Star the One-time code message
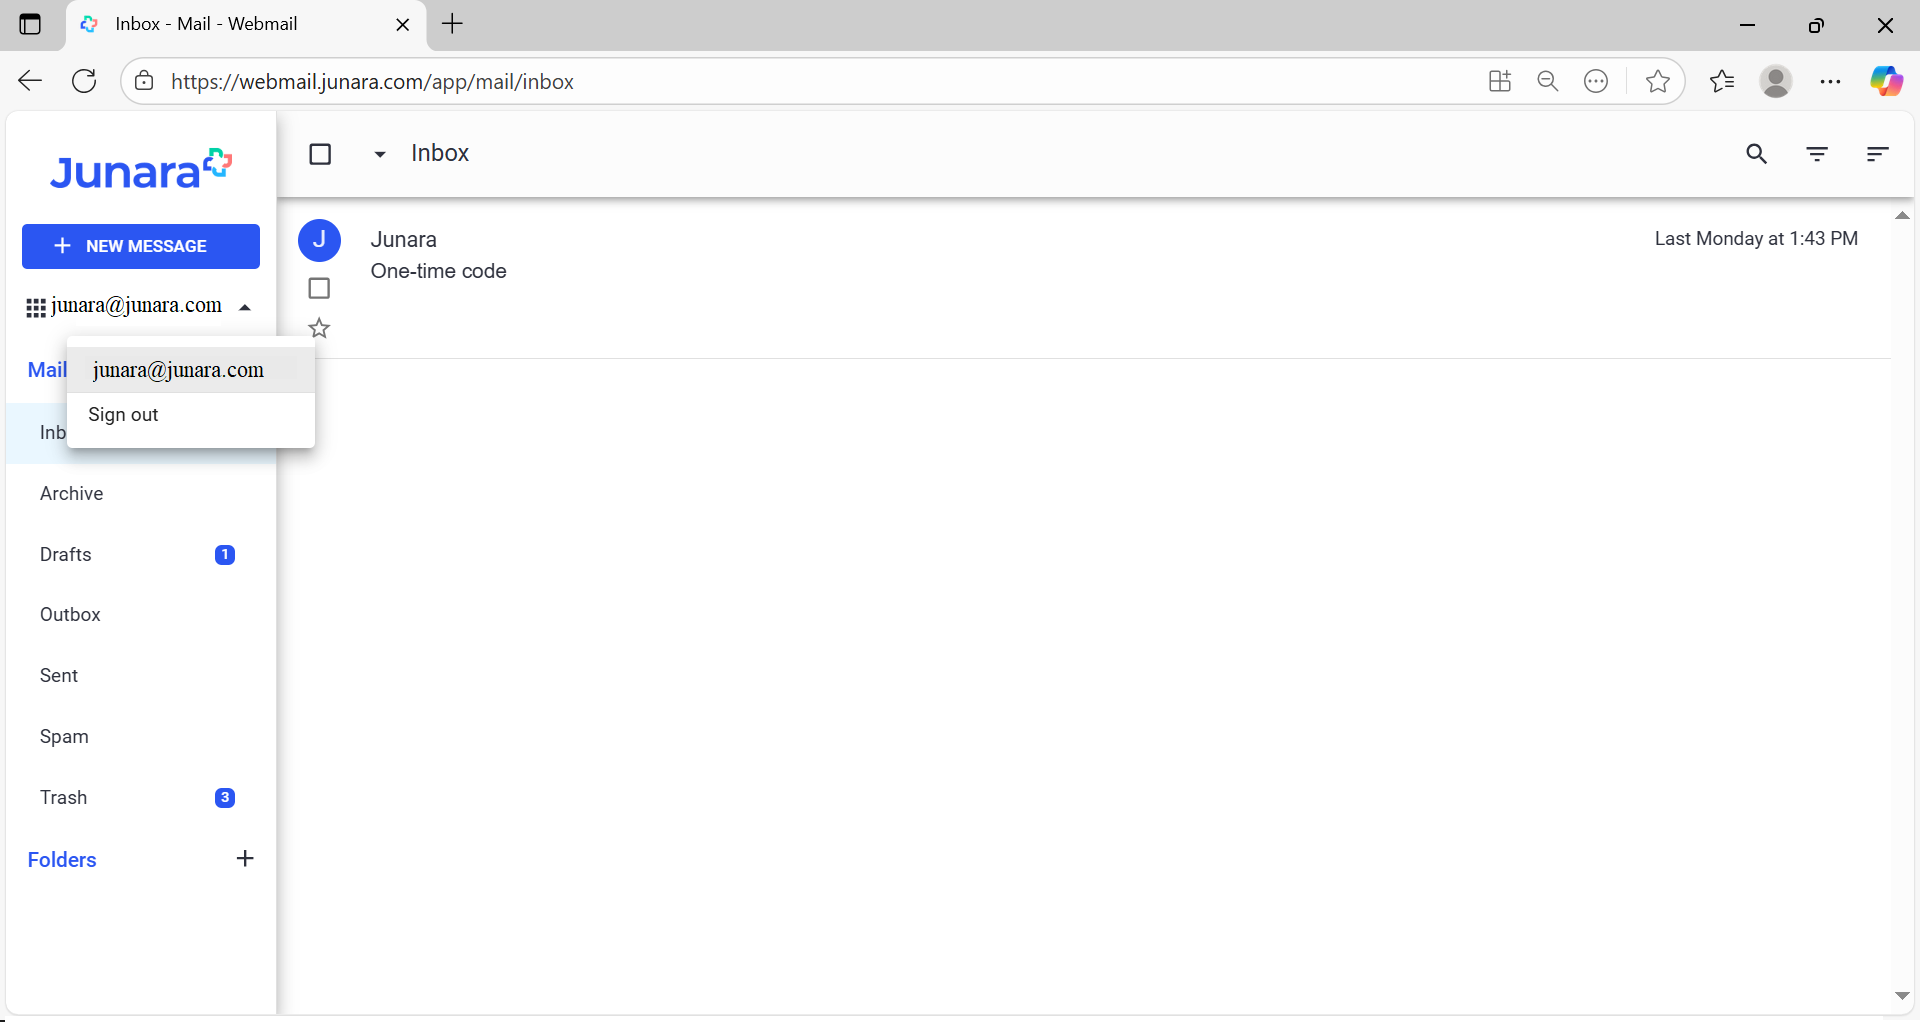Screen dimensions: 1921x1022 click(319, 328)
